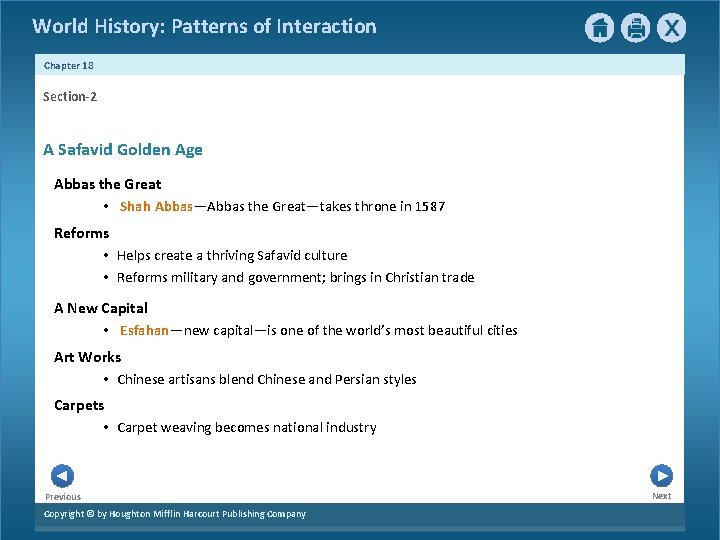This screenshot has height=540, width=720.
Task: Click the Print icon
Action: (x=636, y=28)
